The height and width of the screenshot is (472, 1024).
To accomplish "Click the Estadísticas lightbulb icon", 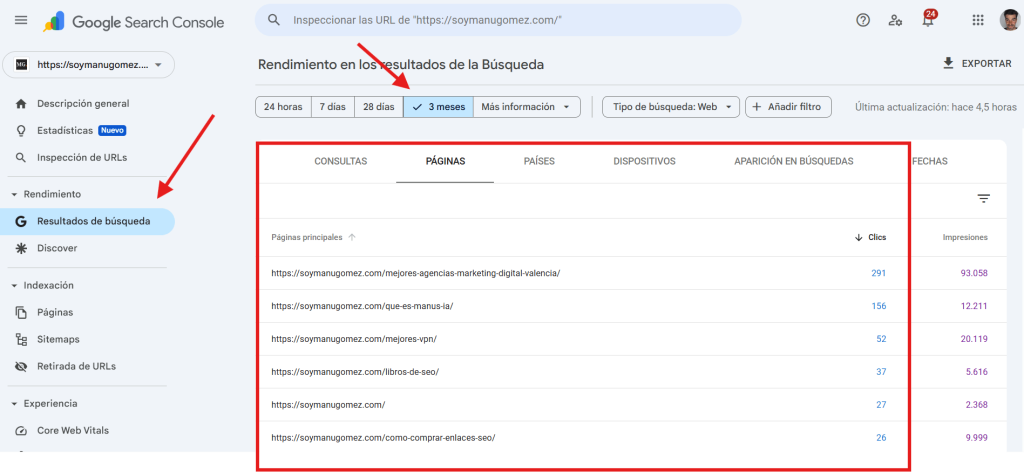I will (21, 131).
